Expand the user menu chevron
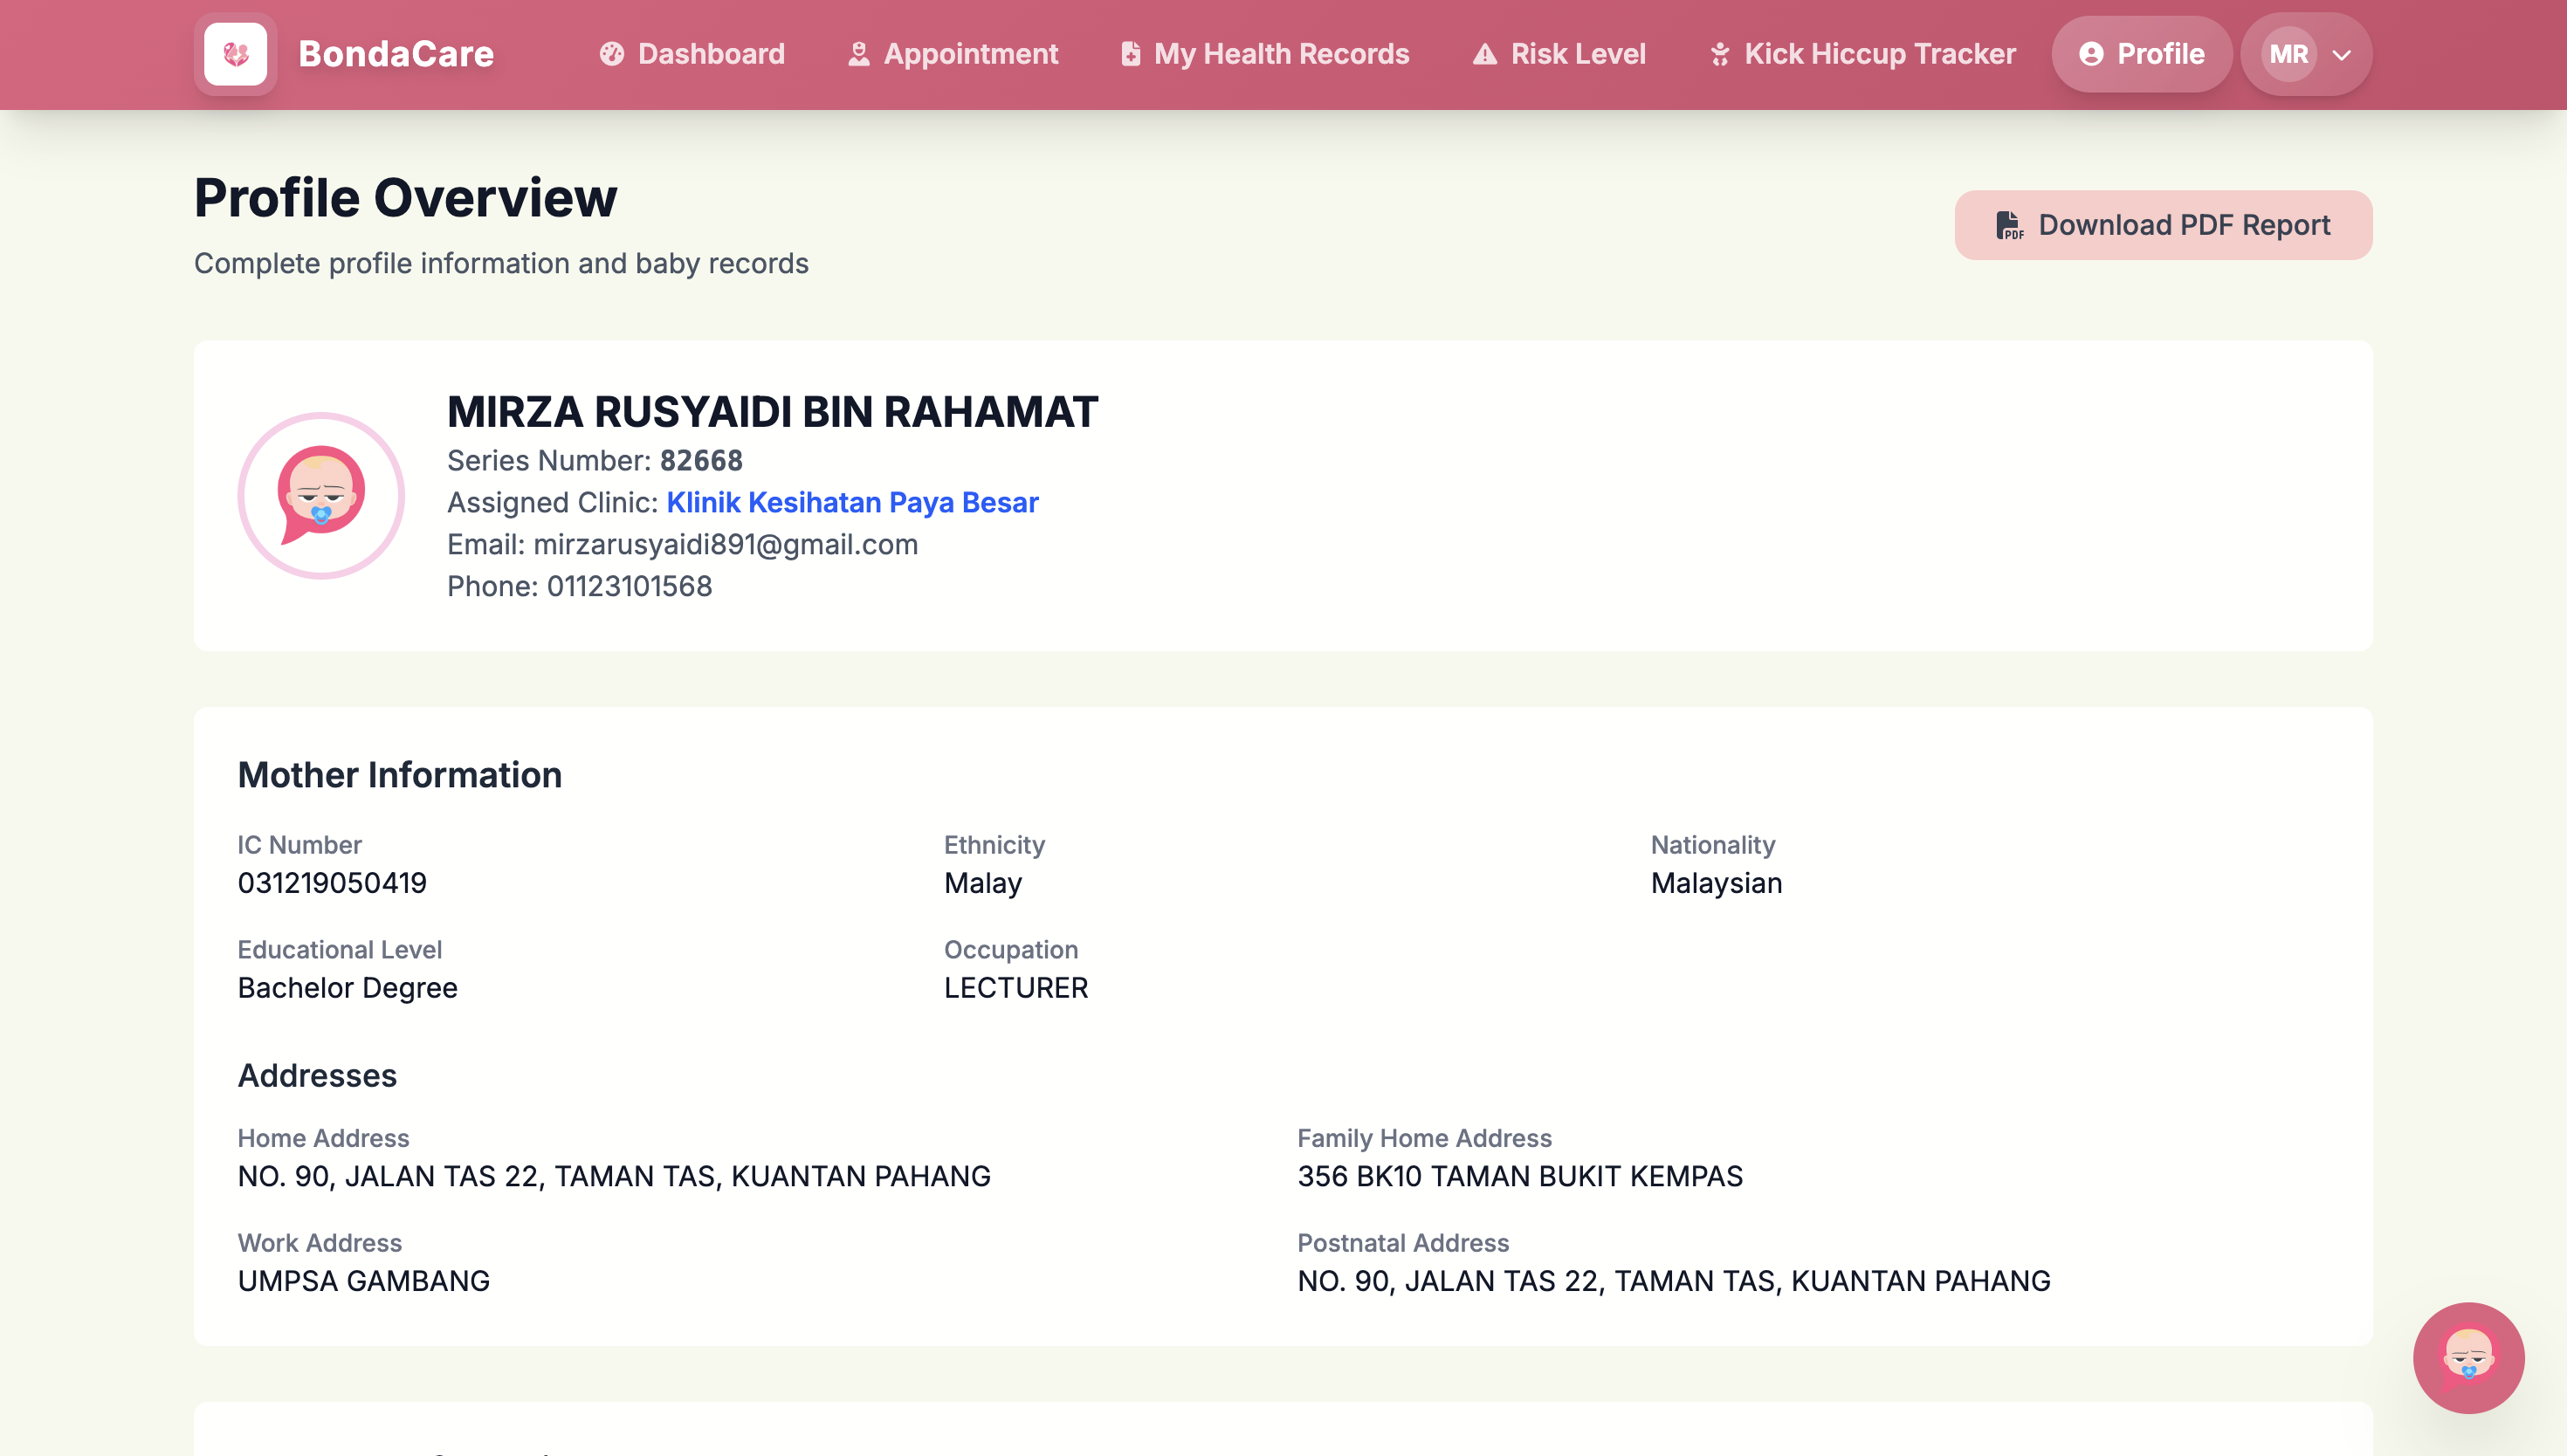The image size is (2567, 1456). coord(2341,55)
